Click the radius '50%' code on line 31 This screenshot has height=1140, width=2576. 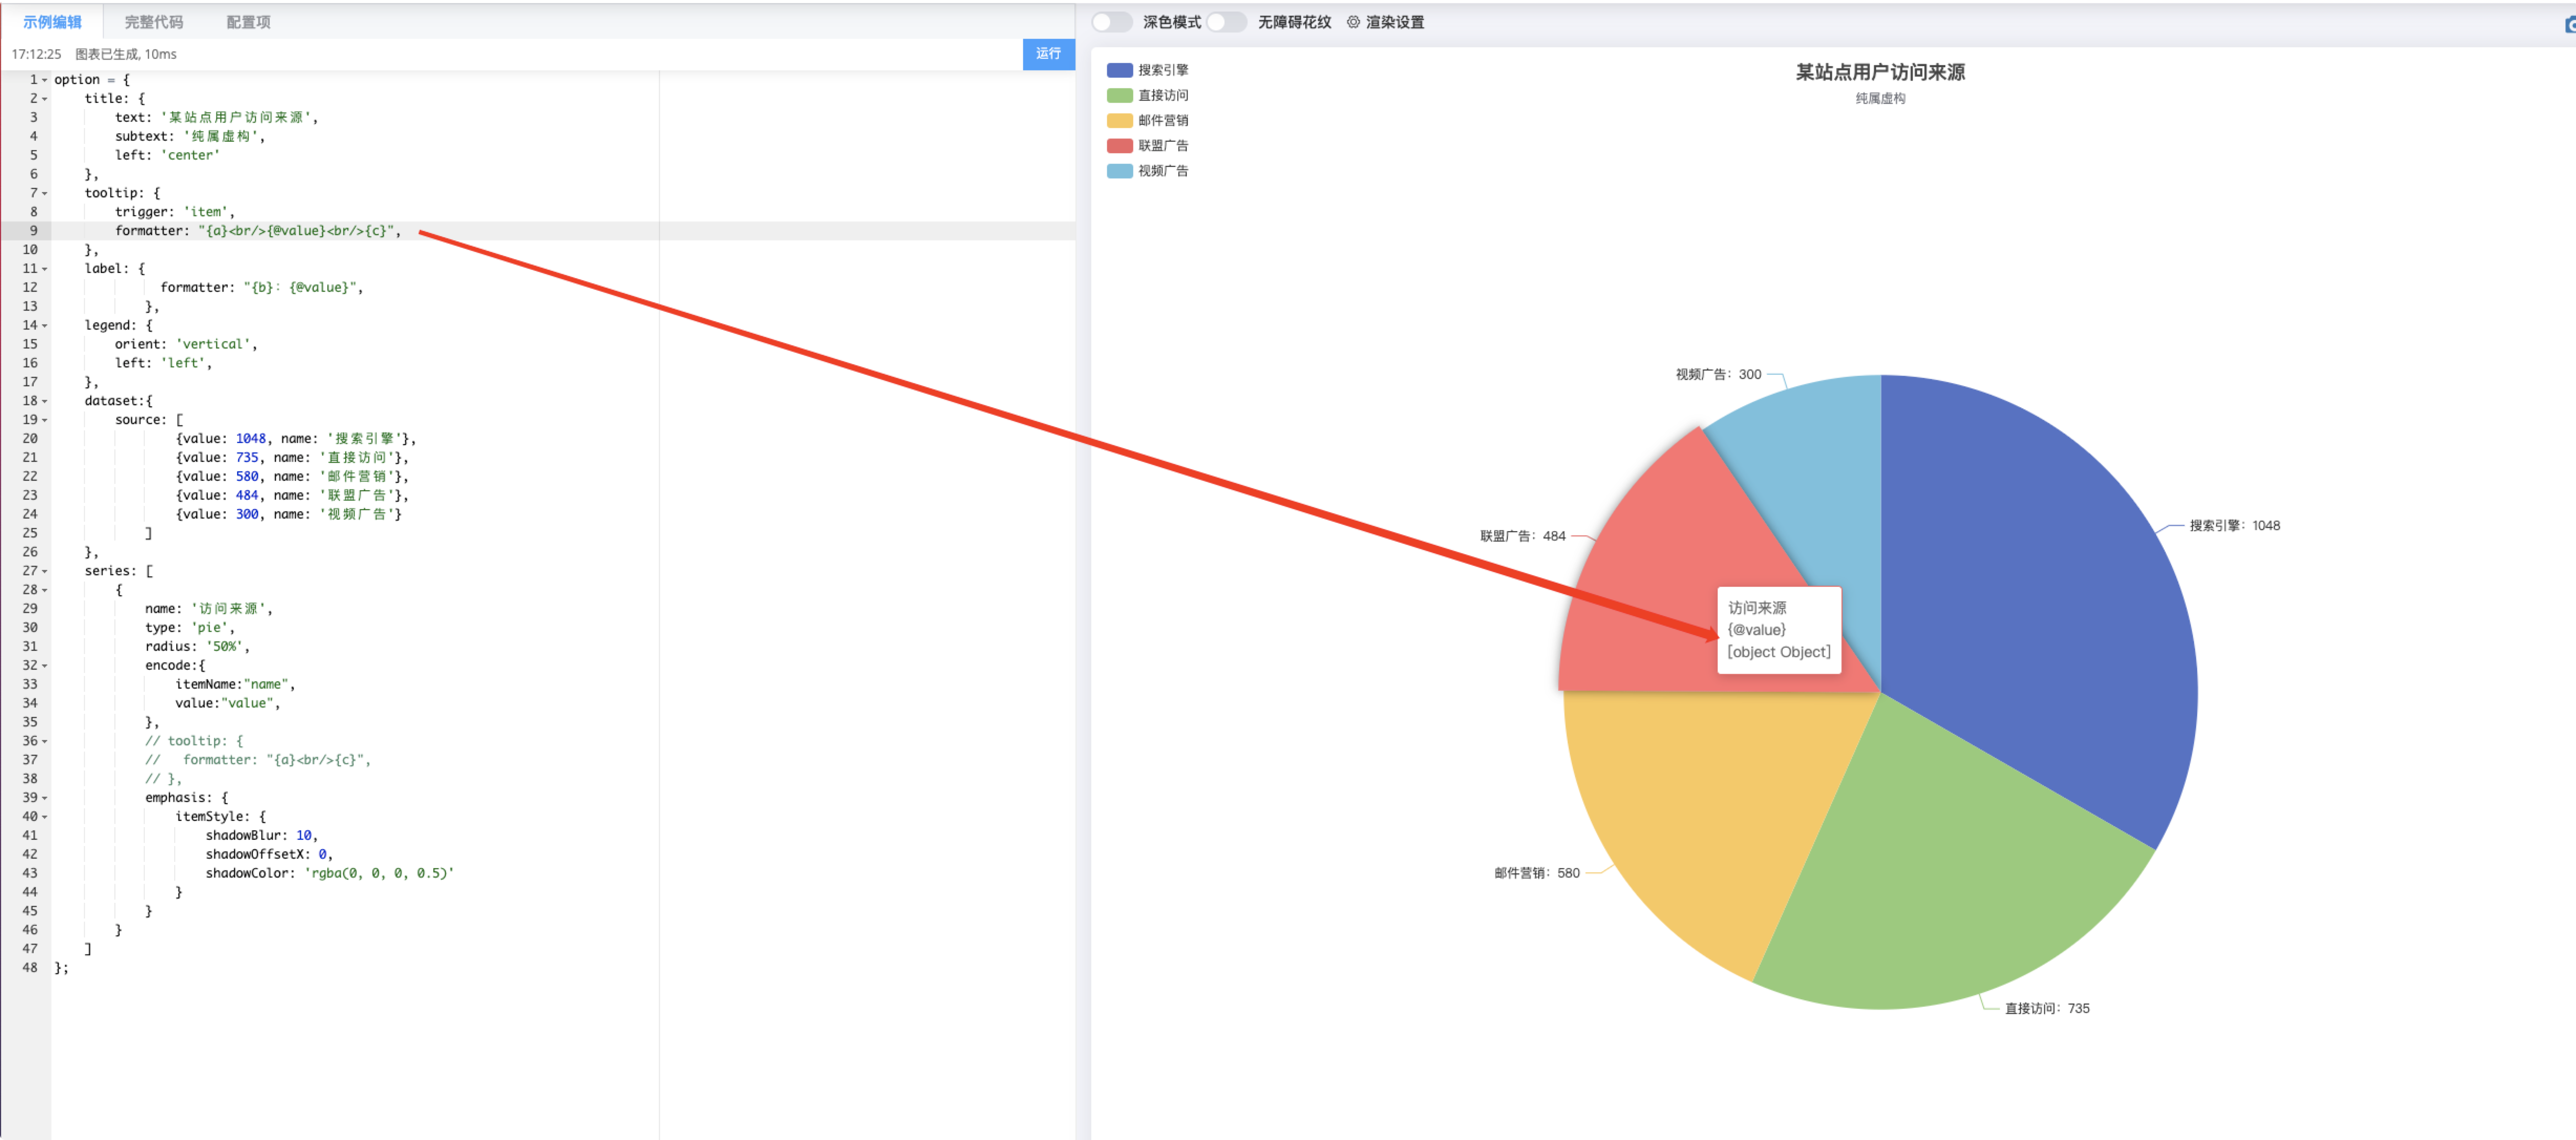coord(224,647)
